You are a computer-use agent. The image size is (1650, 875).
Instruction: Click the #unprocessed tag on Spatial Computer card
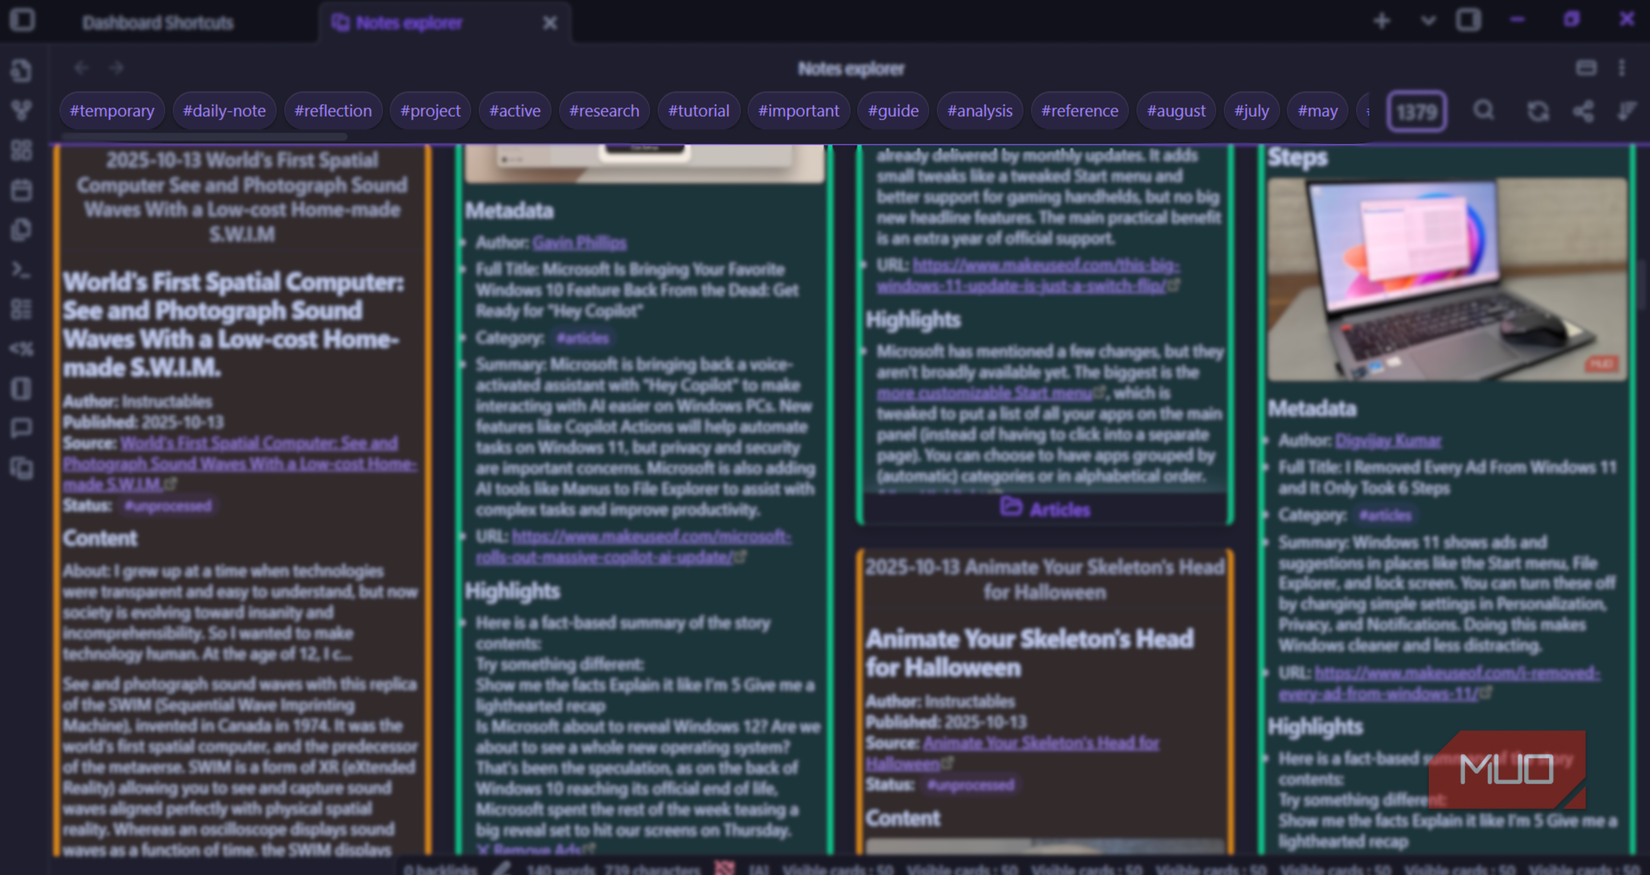168,506
